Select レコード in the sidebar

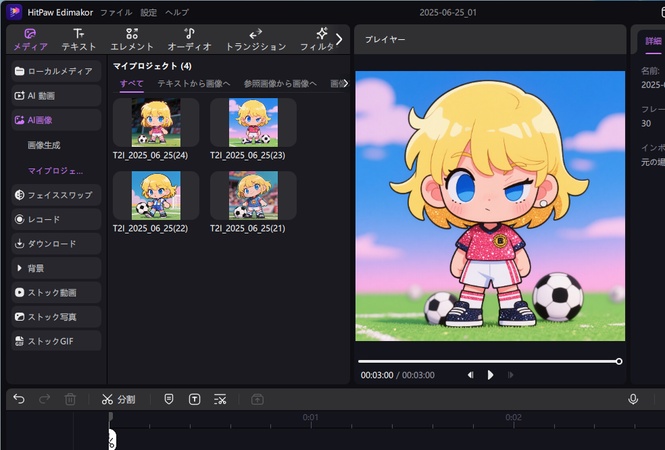pyautogui.click(x=56, y=219)
